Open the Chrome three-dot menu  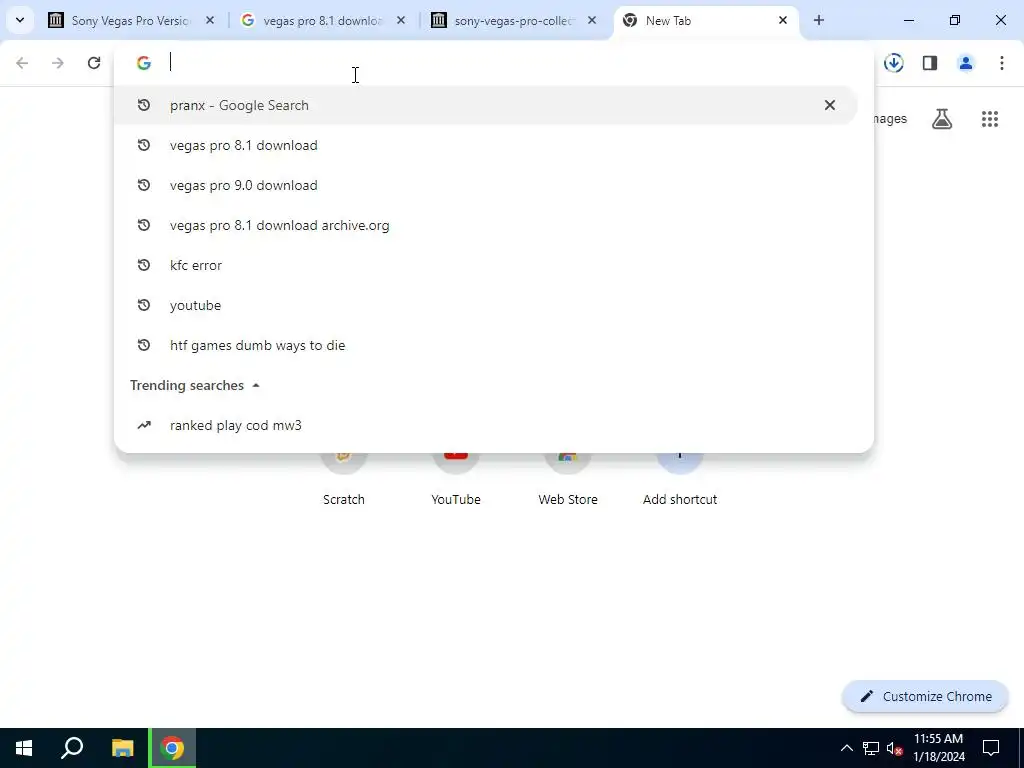coord(1002,63)
